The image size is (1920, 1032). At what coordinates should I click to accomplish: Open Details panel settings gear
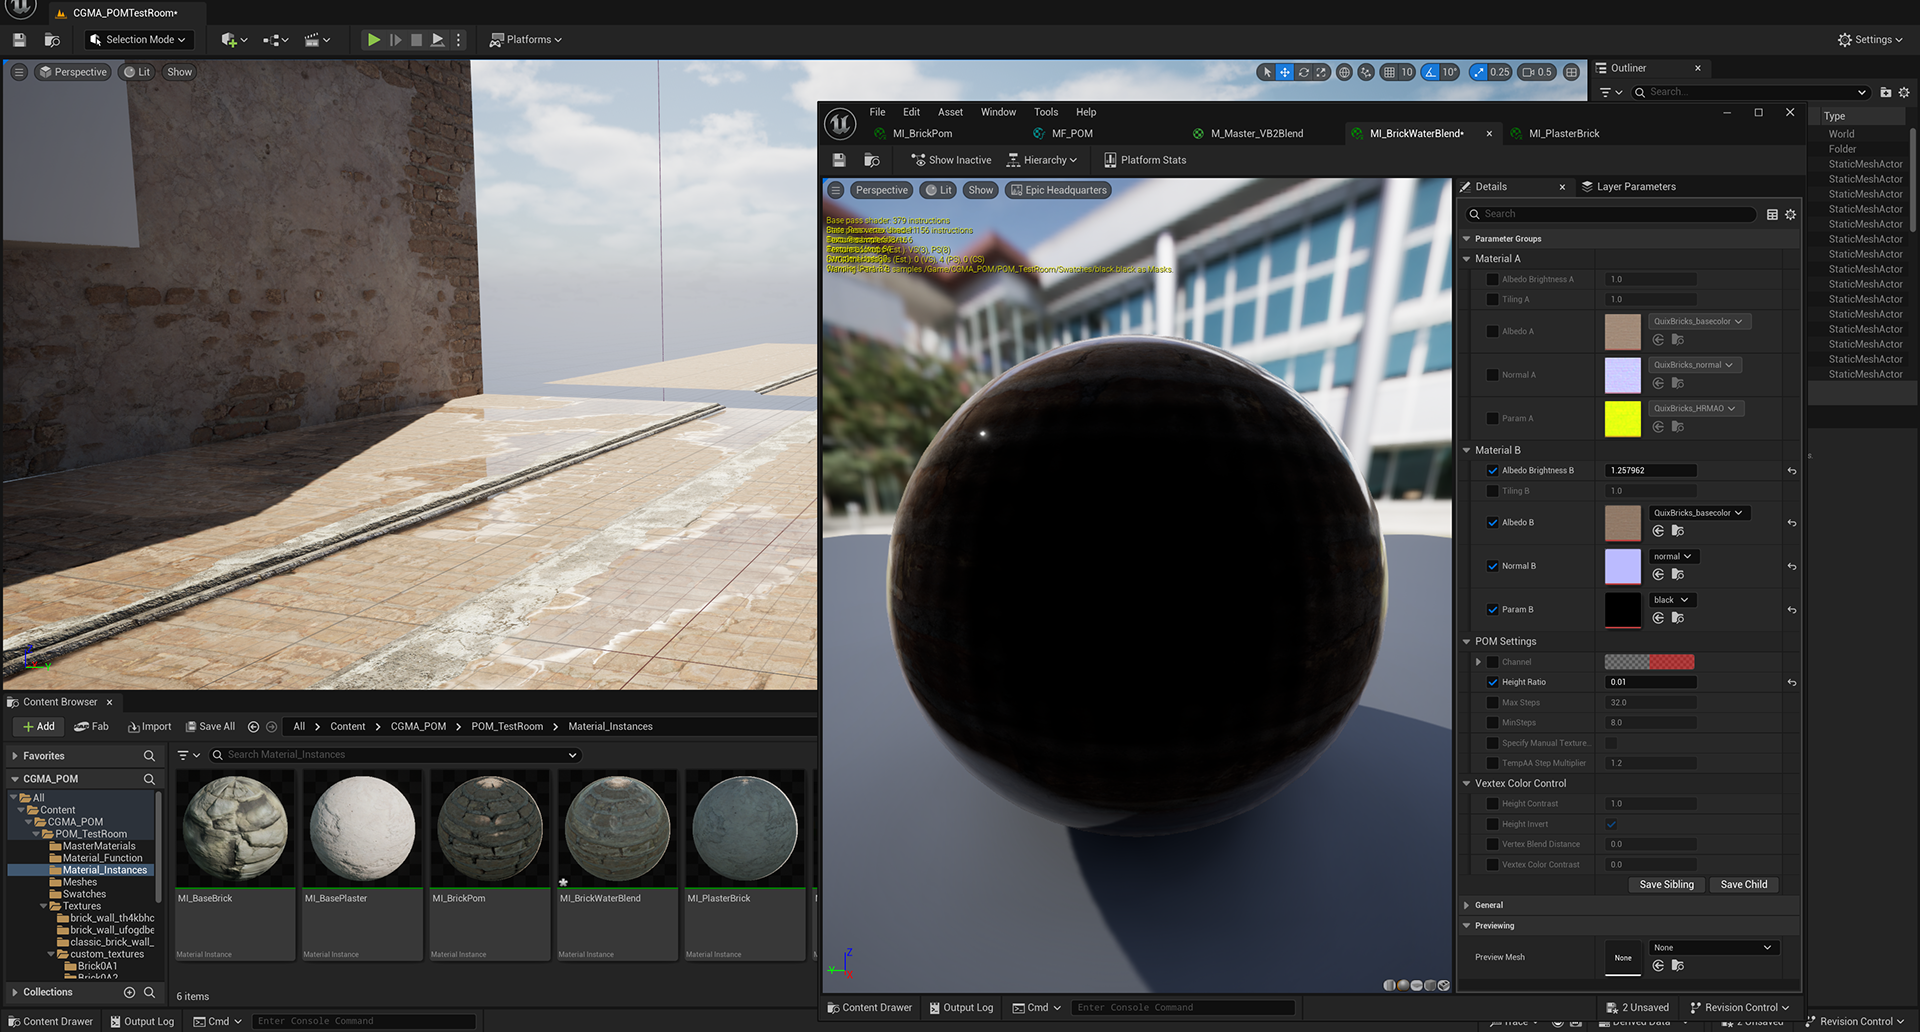pyautogui.click(x=1791, y=214)
